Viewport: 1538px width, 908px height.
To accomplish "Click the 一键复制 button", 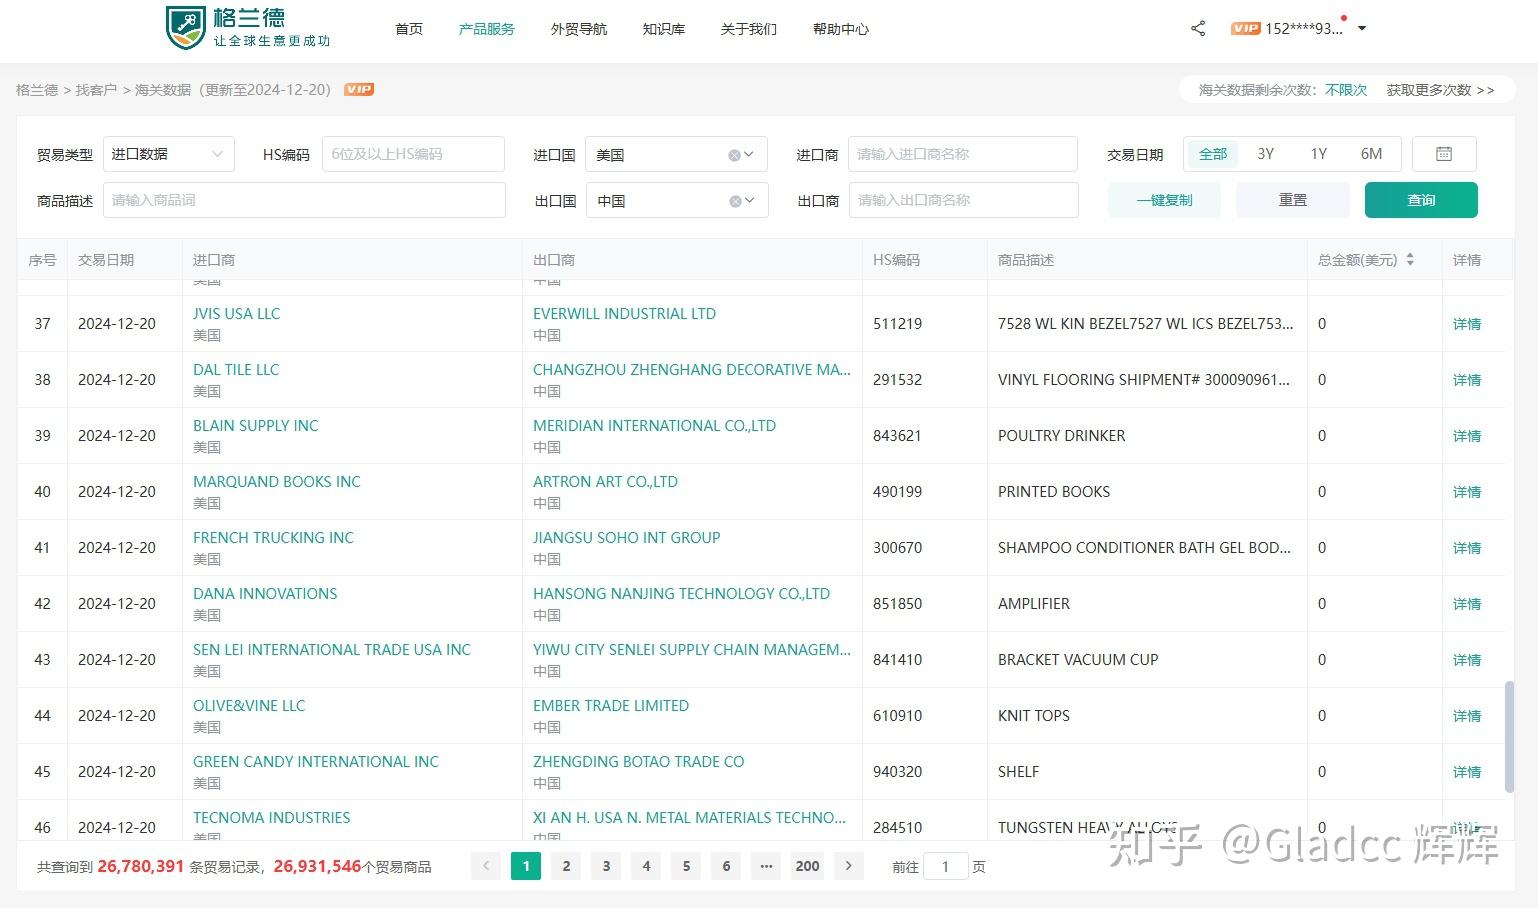I will click(1165, 200).
